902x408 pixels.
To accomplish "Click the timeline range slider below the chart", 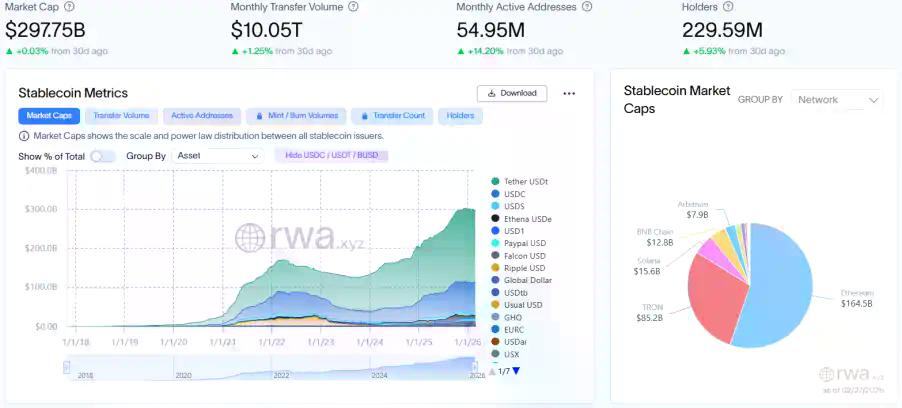I will point(270,366).
